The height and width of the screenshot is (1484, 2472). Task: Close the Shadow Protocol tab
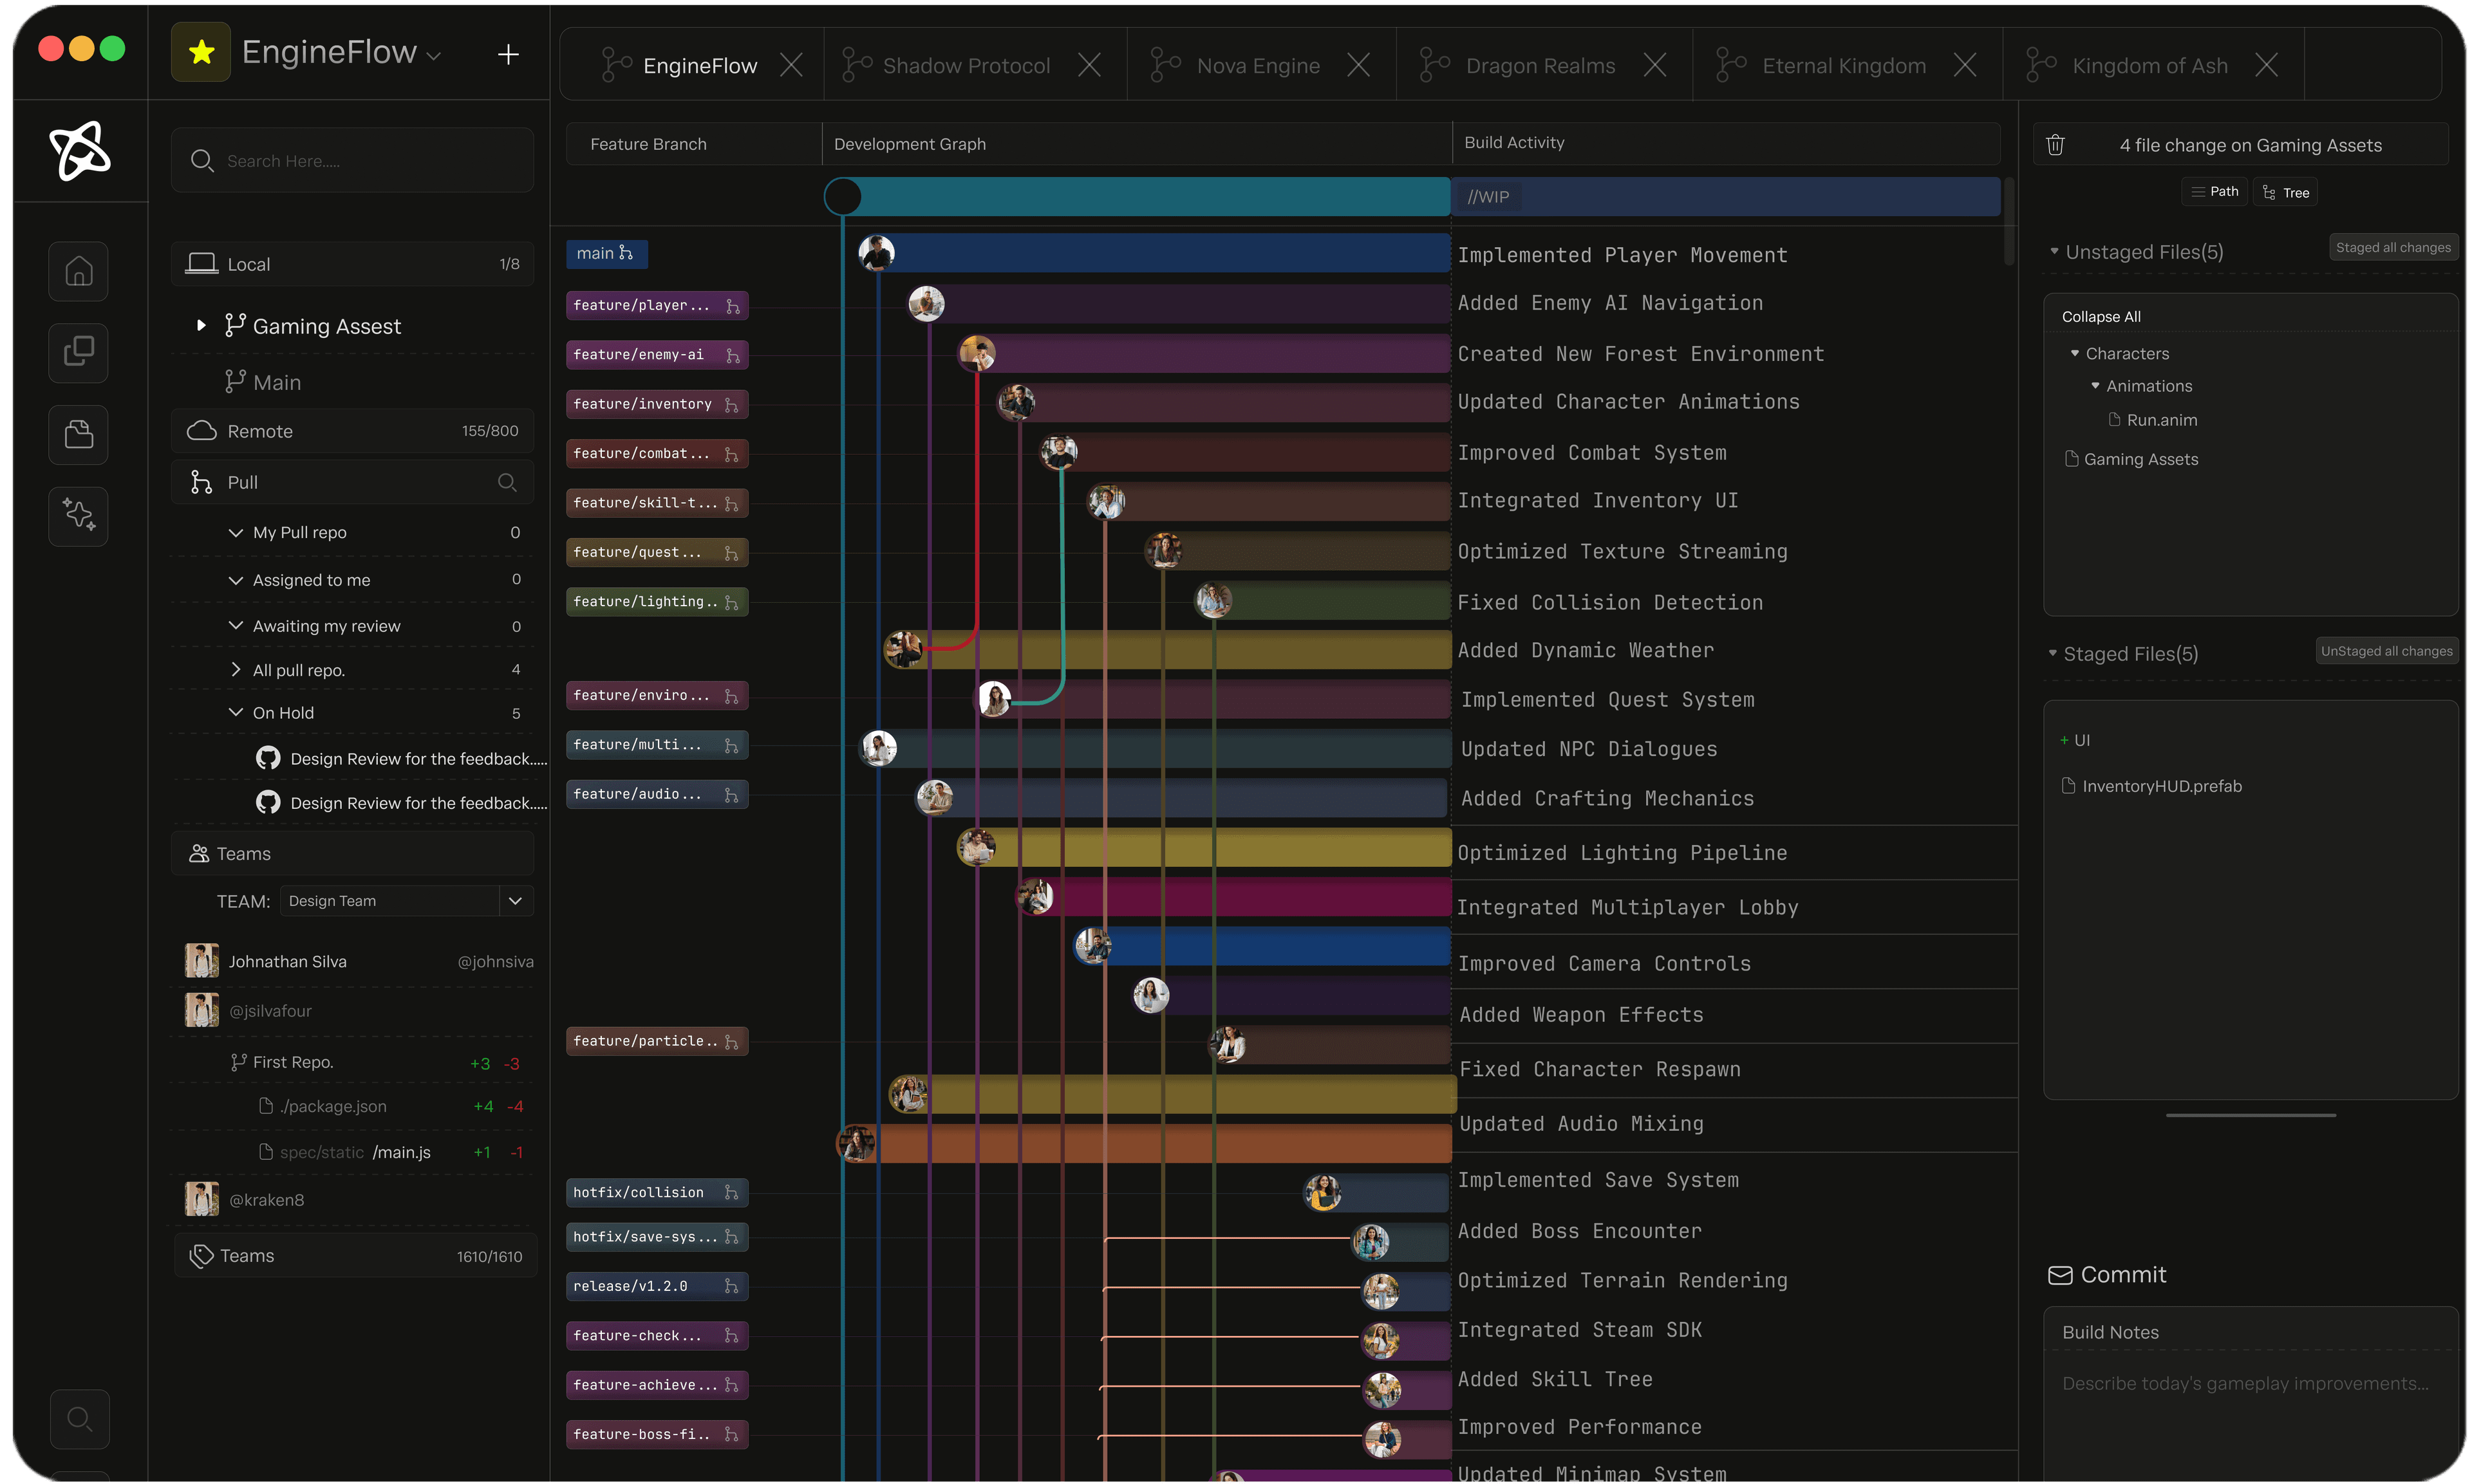(x=1089, y=65)
